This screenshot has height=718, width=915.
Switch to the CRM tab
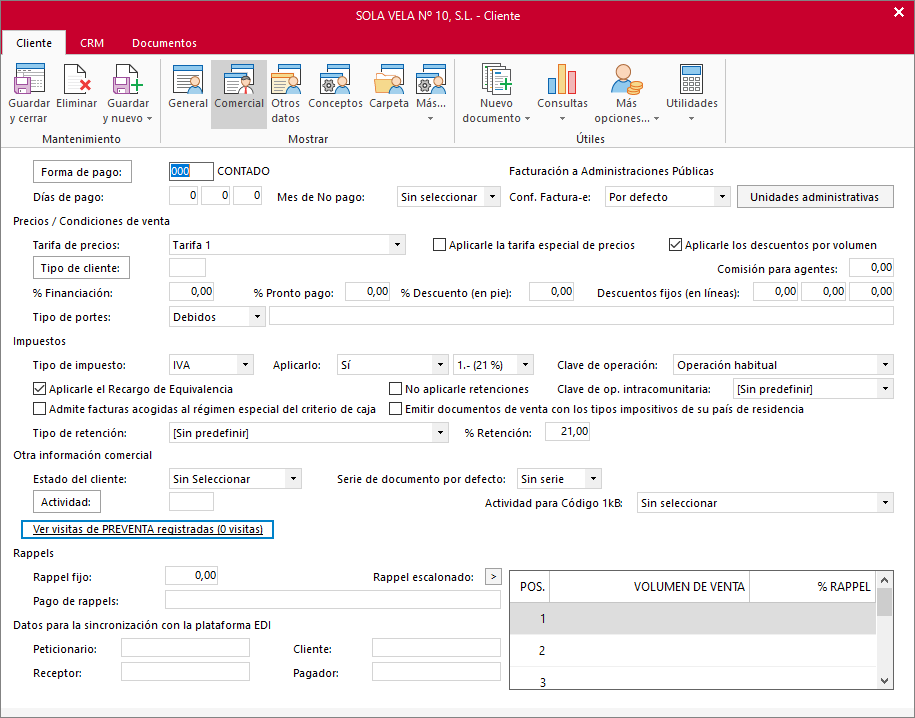[92, 43]
